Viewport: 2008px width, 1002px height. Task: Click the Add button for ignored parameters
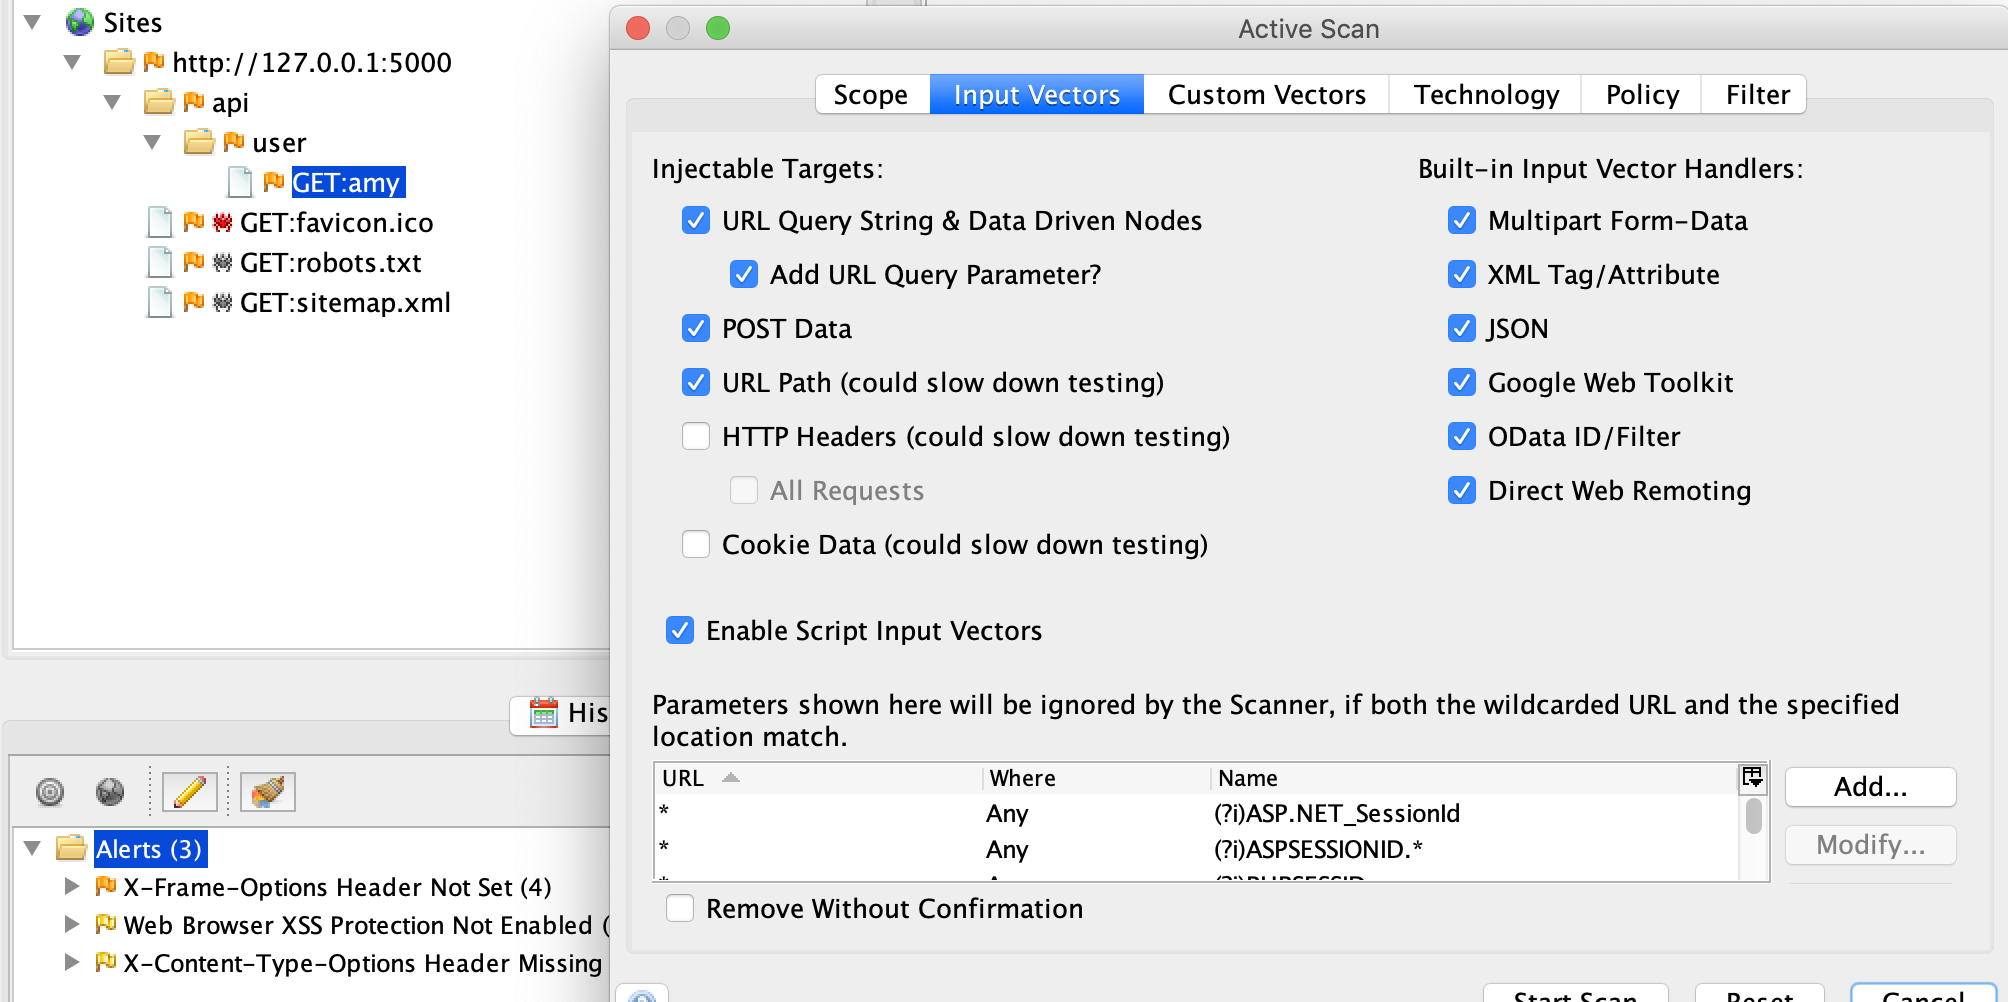point(1869,787)
